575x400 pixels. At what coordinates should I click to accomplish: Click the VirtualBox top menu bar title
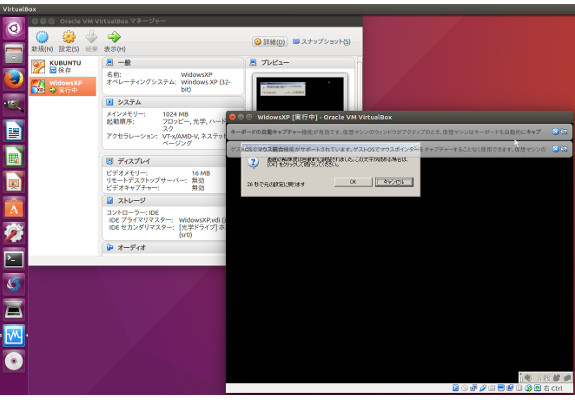click(19, 9)
